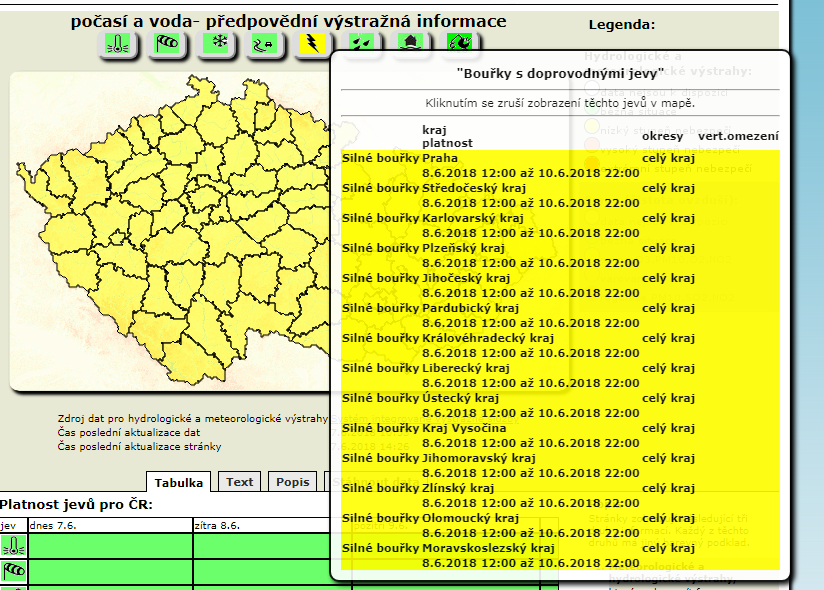This screenshot has height=590, width=824.
Task: Select the wind sock warning icon in the top toolbar
Action: 167,44
